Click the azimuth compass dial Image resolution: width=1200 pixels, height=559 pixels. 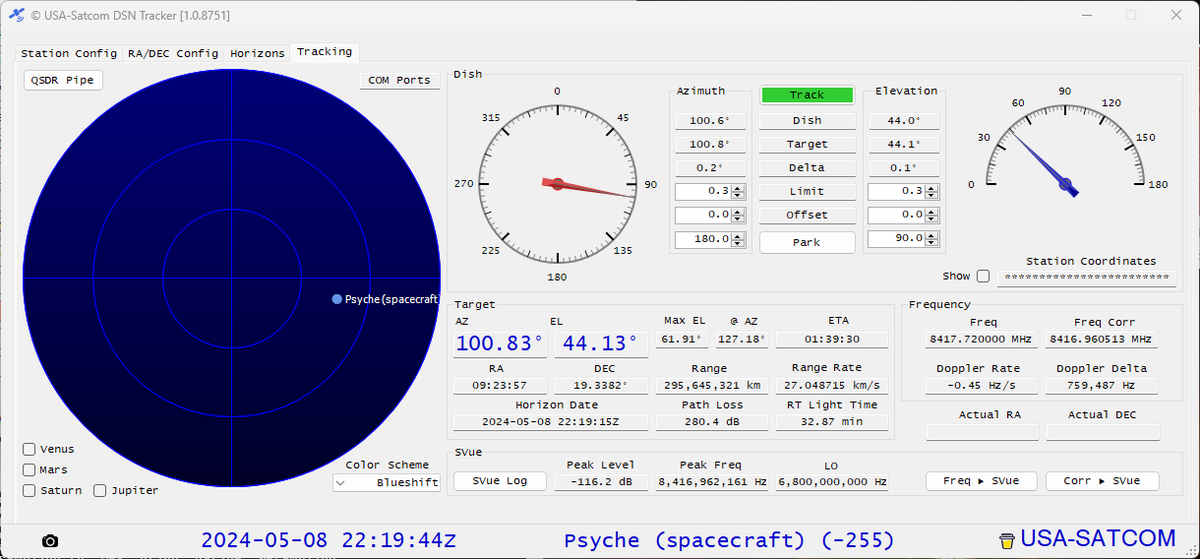[x=557, y=184]
